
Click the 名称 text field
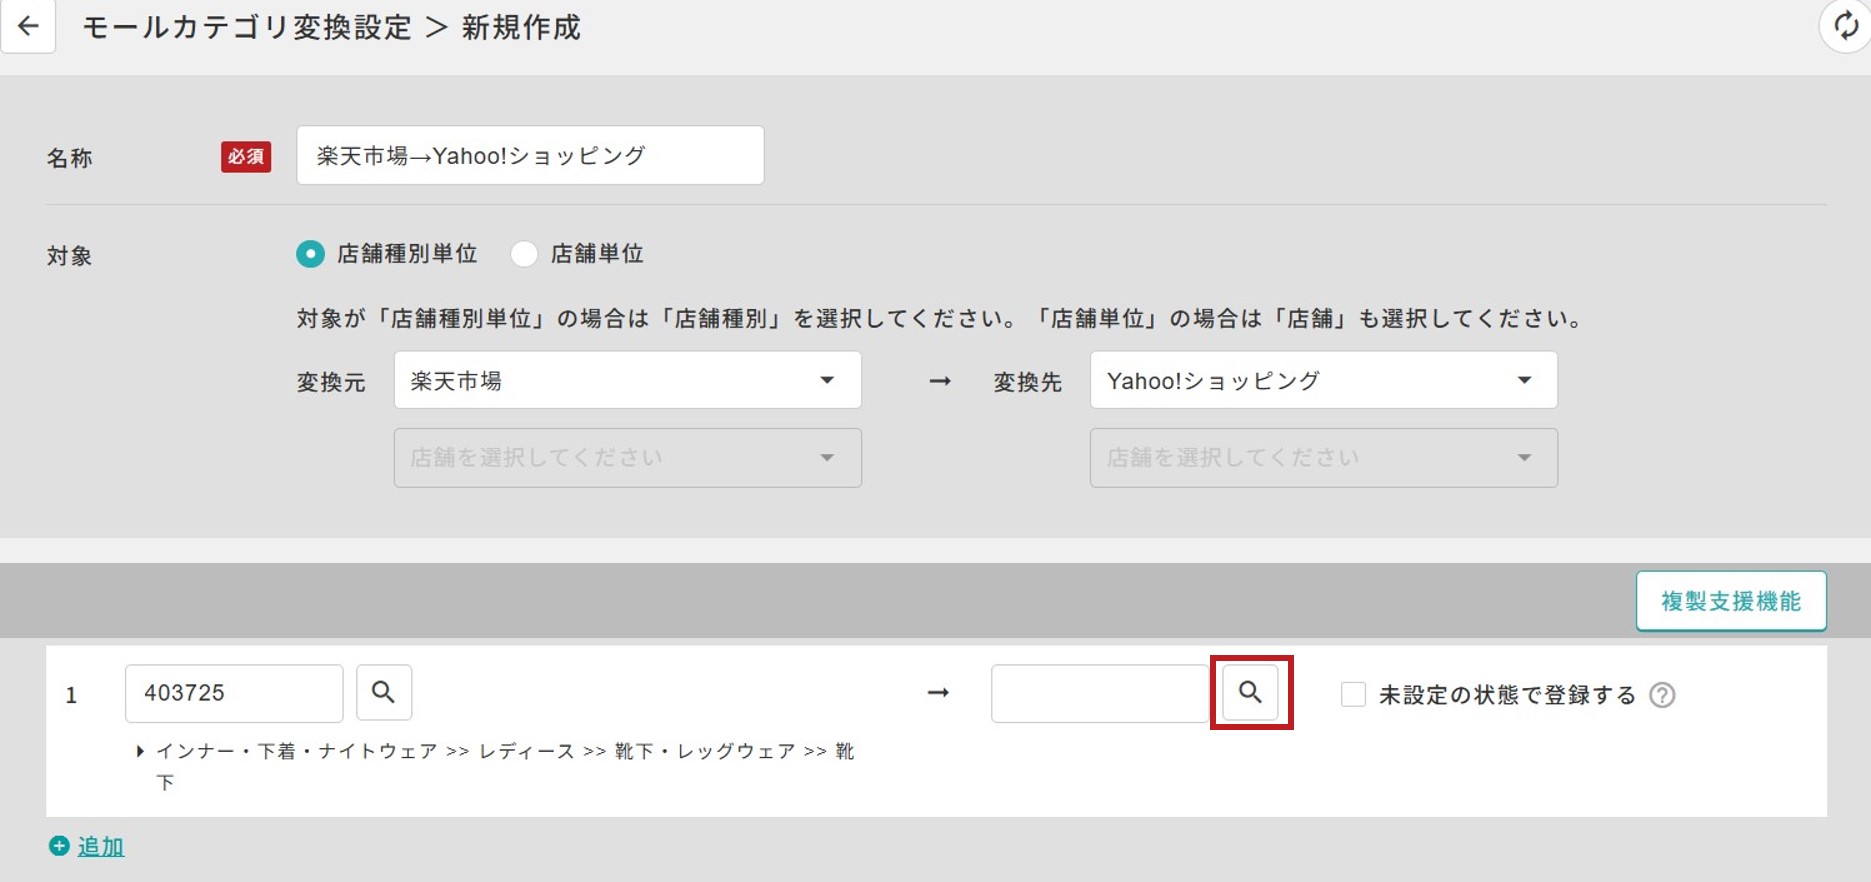[x=530, y=155]
